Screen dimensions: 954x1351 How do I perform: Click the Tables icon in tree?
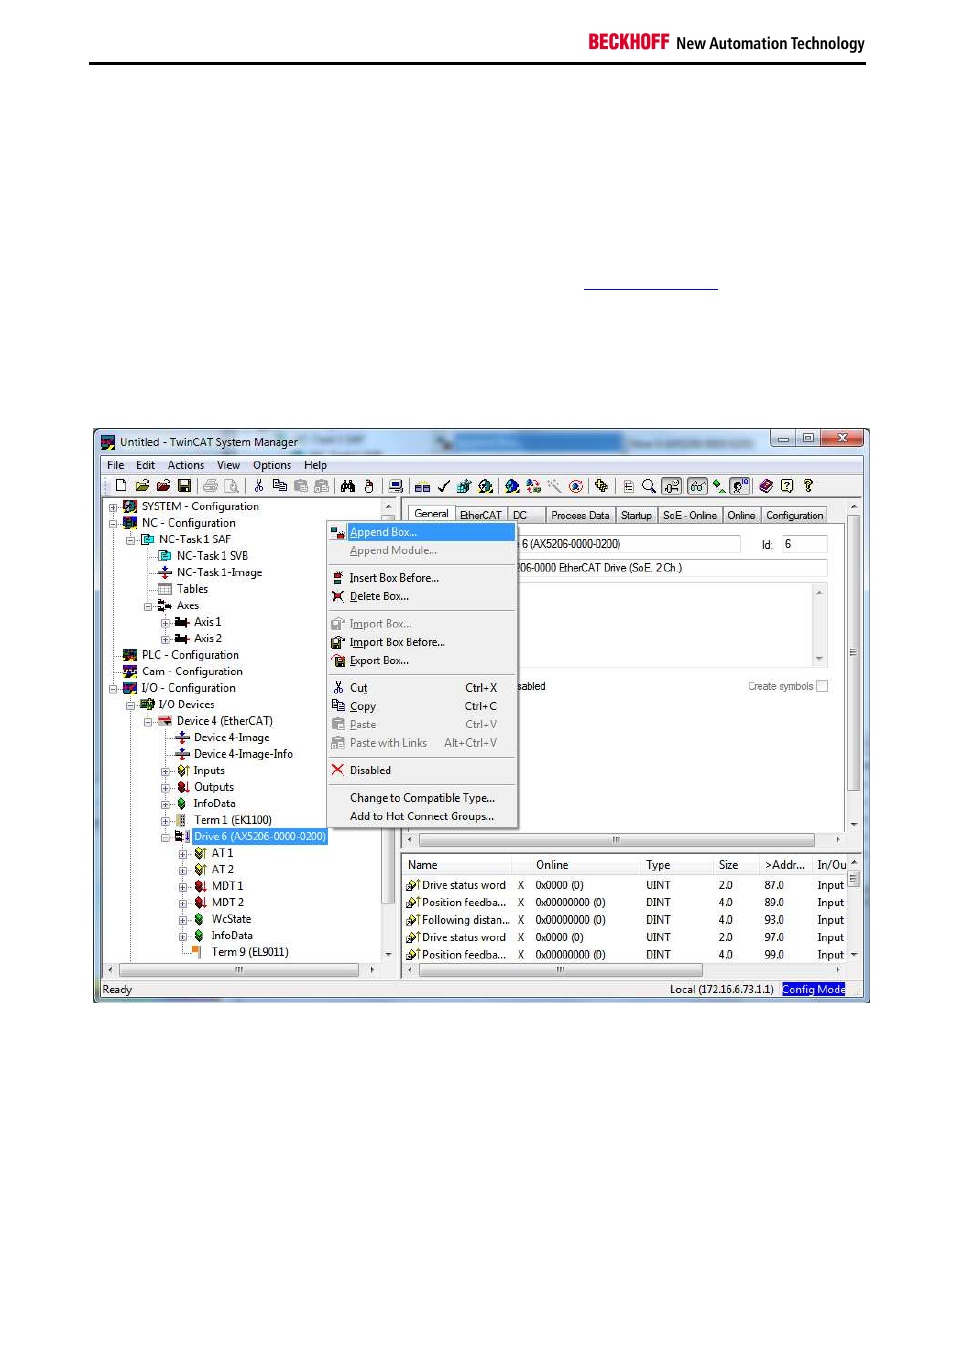(165, 589)
